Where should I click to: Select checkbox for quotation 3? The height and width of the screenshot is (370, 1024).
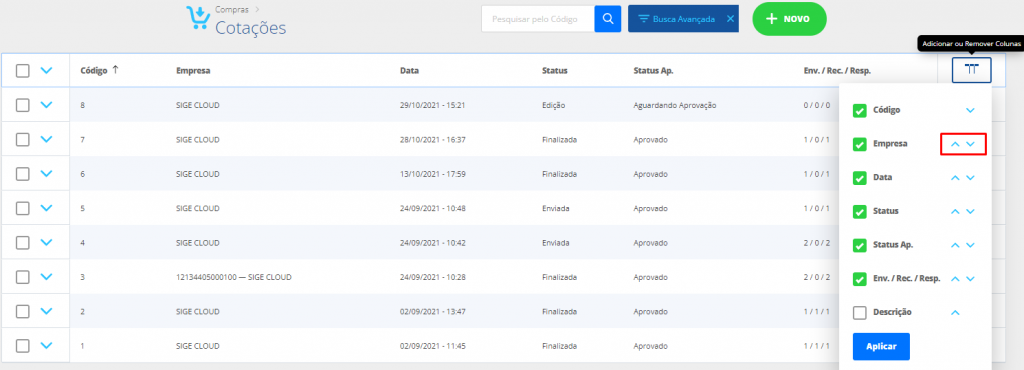coord(23,277)
